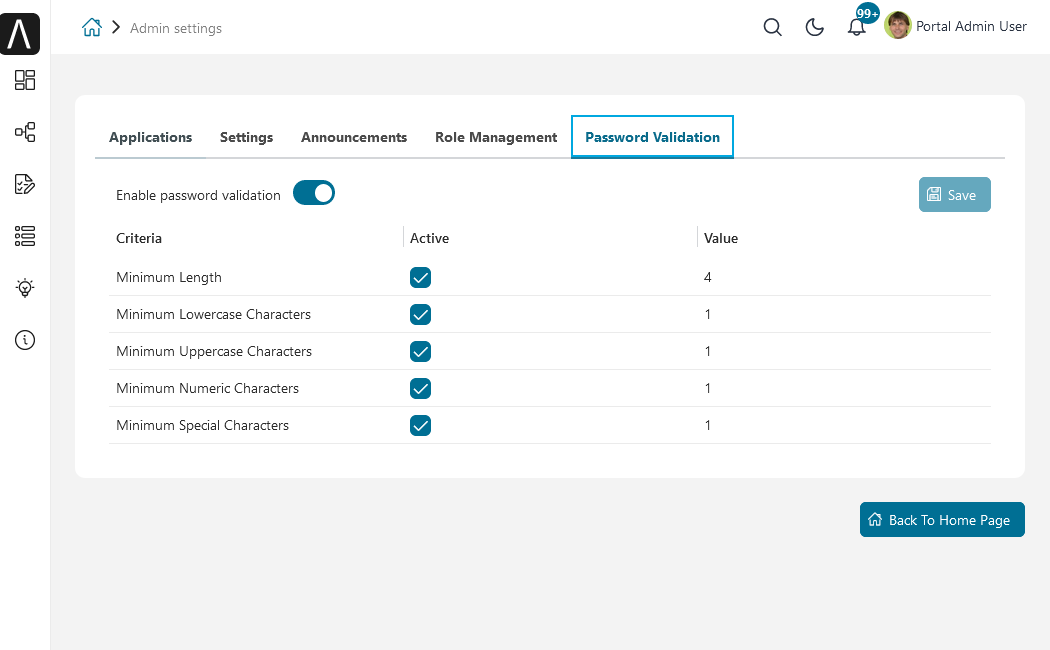The height and width of the screenshot is (650, 1050).
Task: Open the info circle icon in sidebar
Action: pyautogui.click(x=25, y=340)
